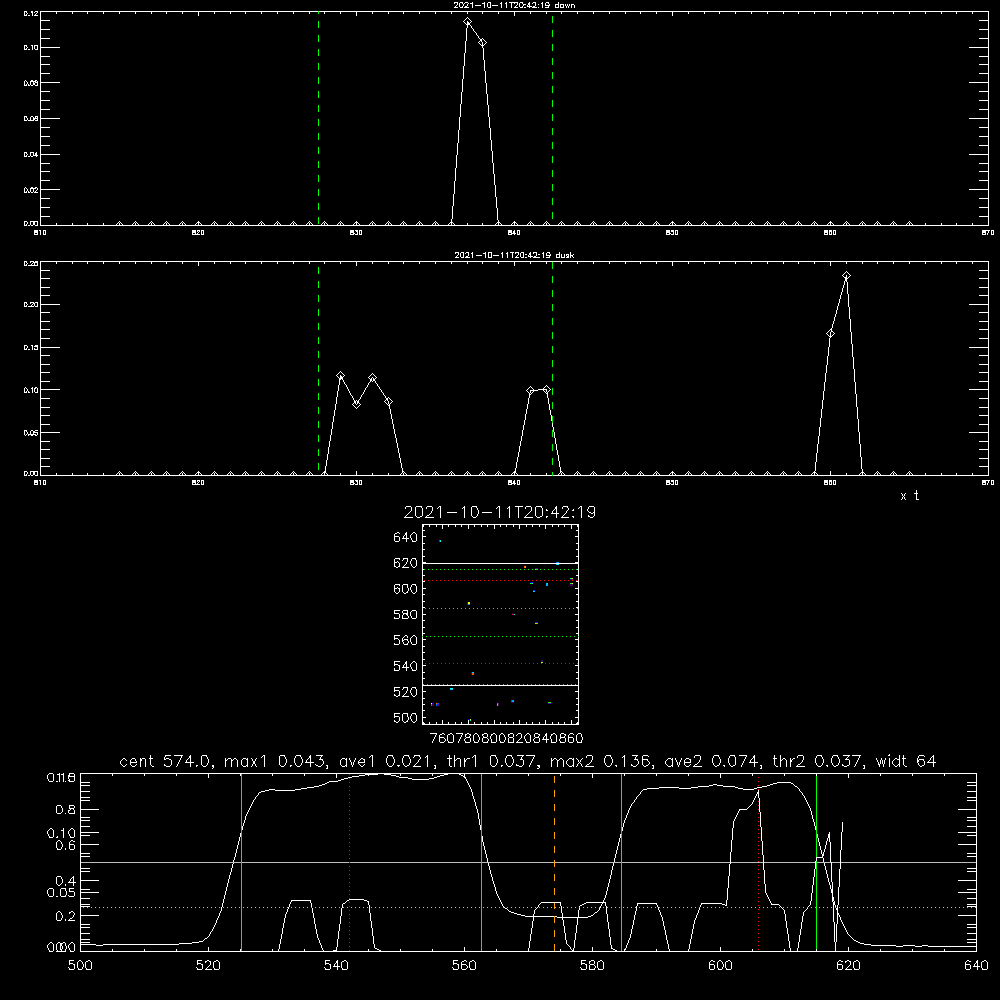The image size is (1000, 1000).
Task: Click the left green dashed line in dusk plot
Action: (318, 368)
